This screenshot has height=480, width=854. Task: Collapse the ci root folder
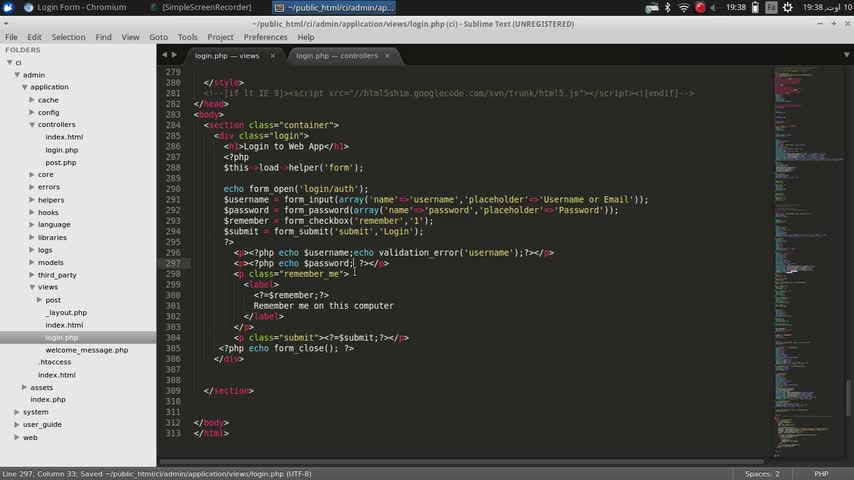point(9,62)
